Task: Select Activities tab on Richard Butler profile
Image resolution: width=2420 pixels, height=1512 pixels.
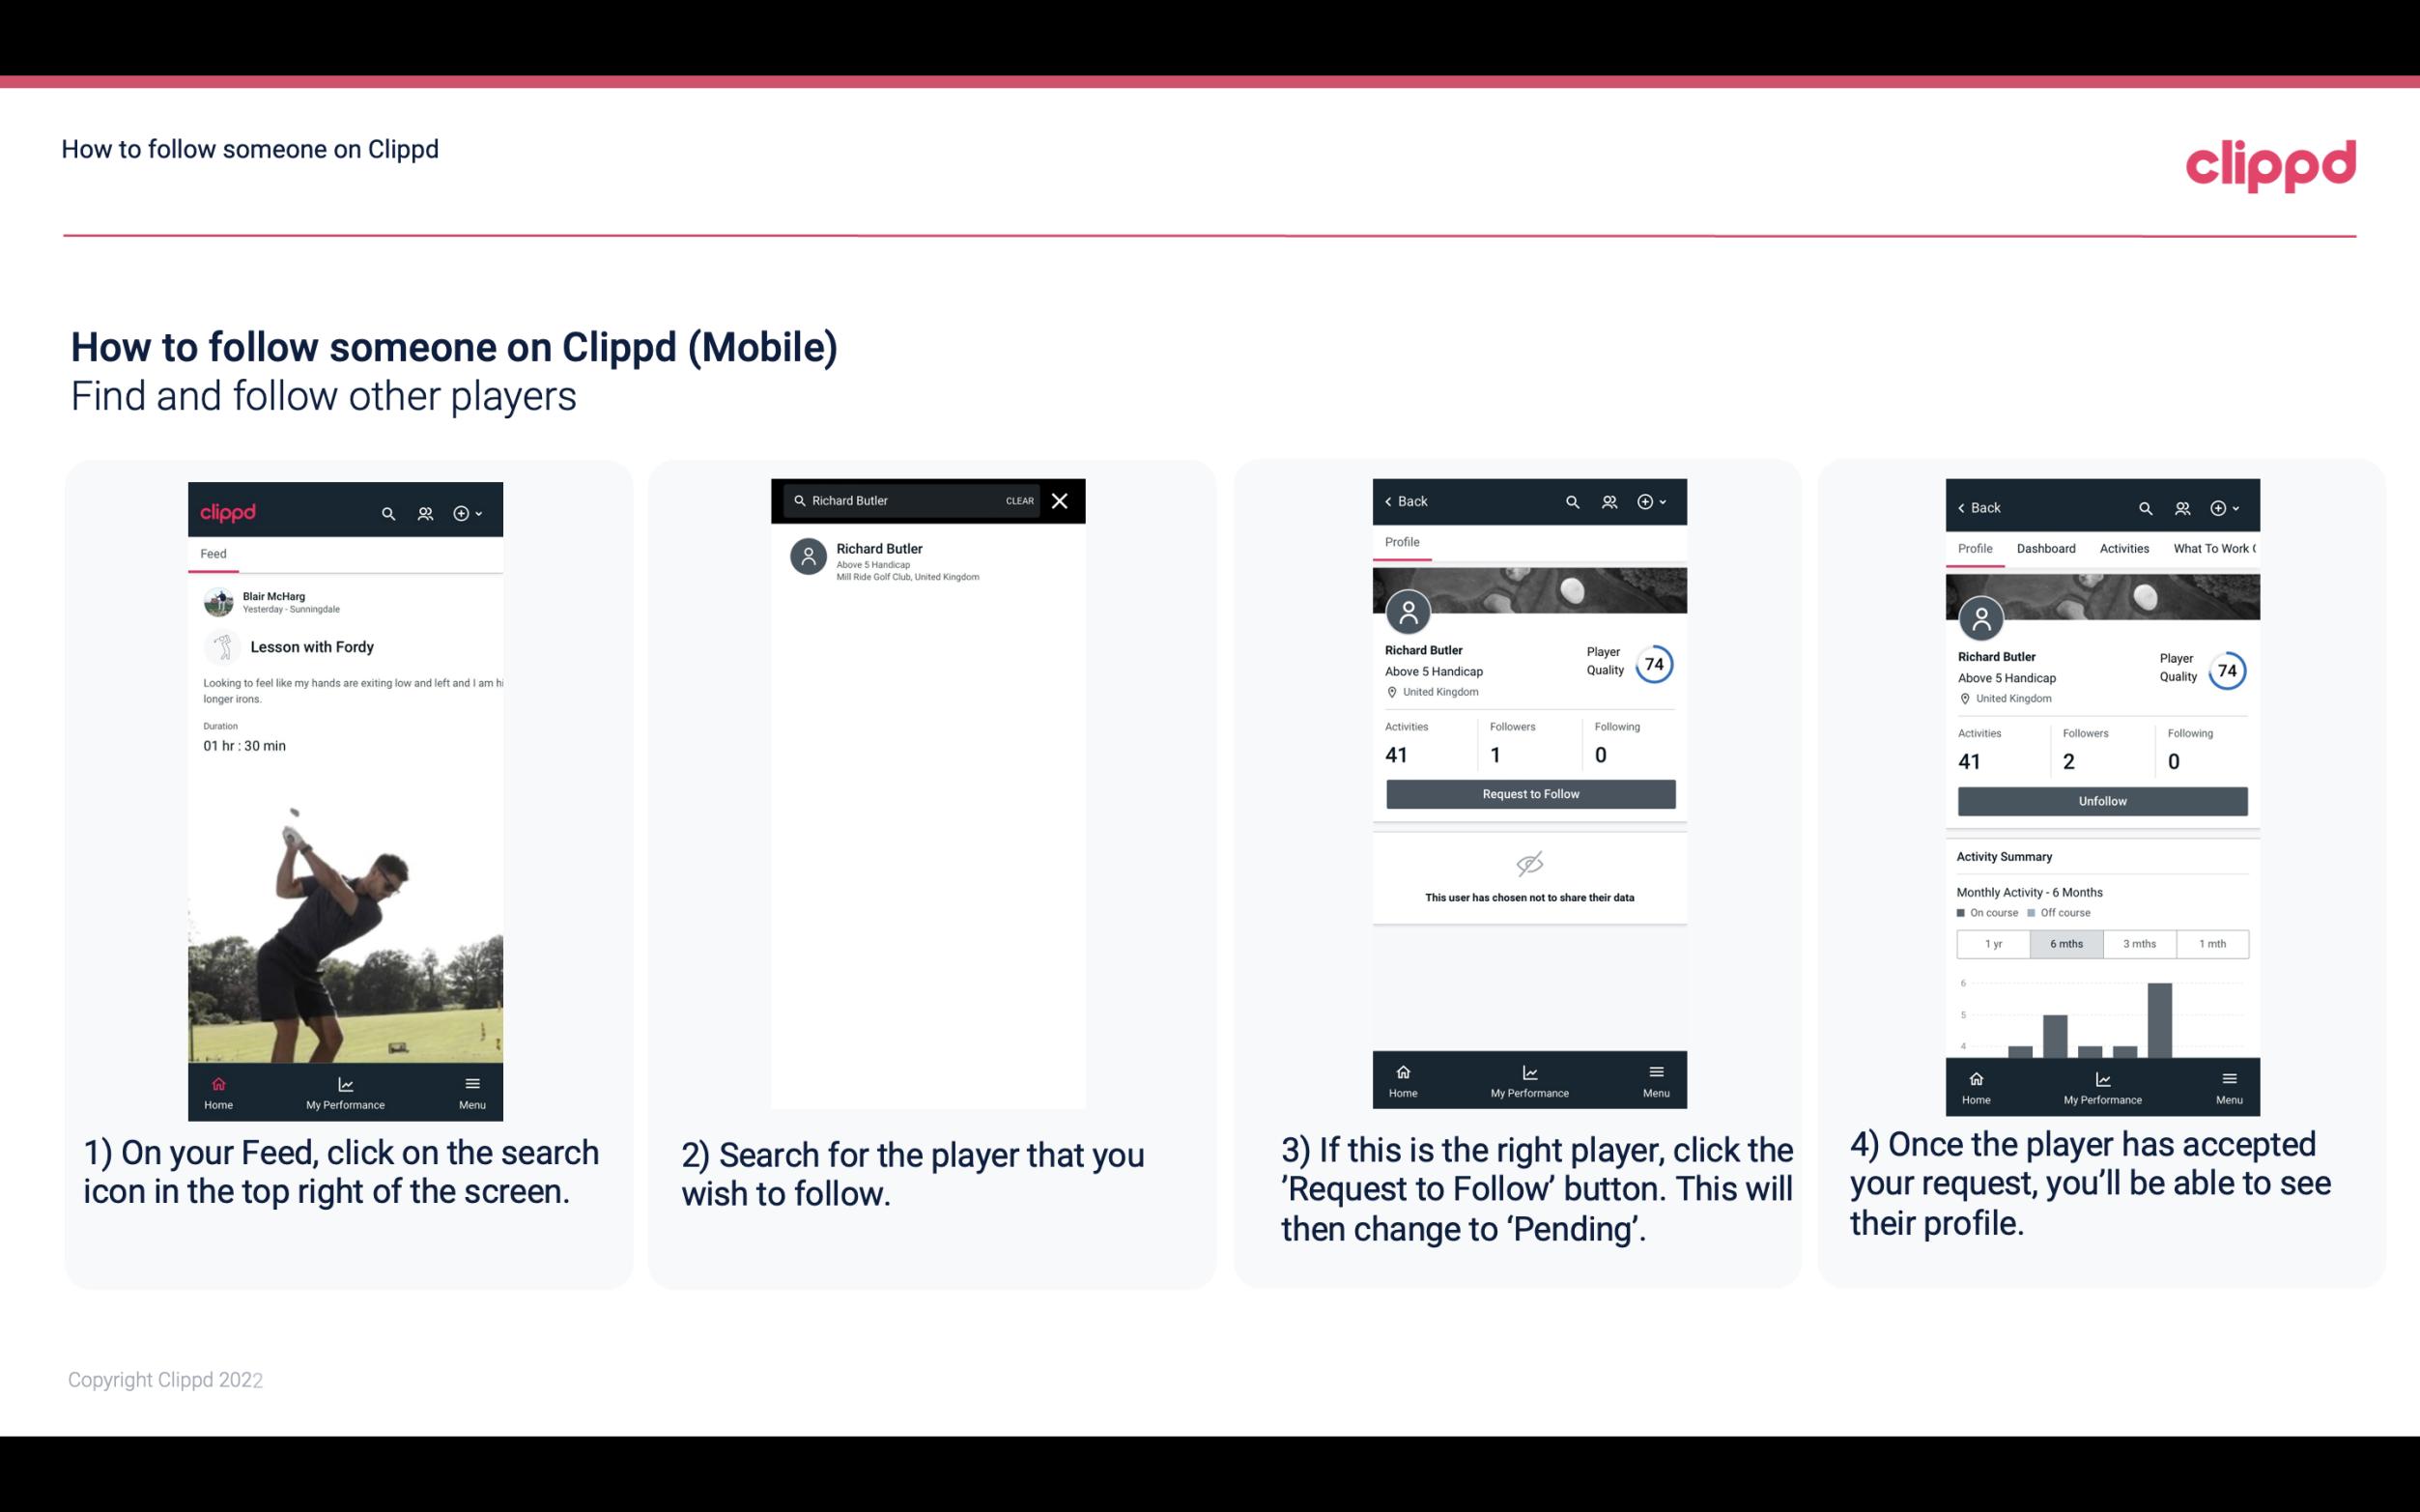Action: (x=2124, y=549)
